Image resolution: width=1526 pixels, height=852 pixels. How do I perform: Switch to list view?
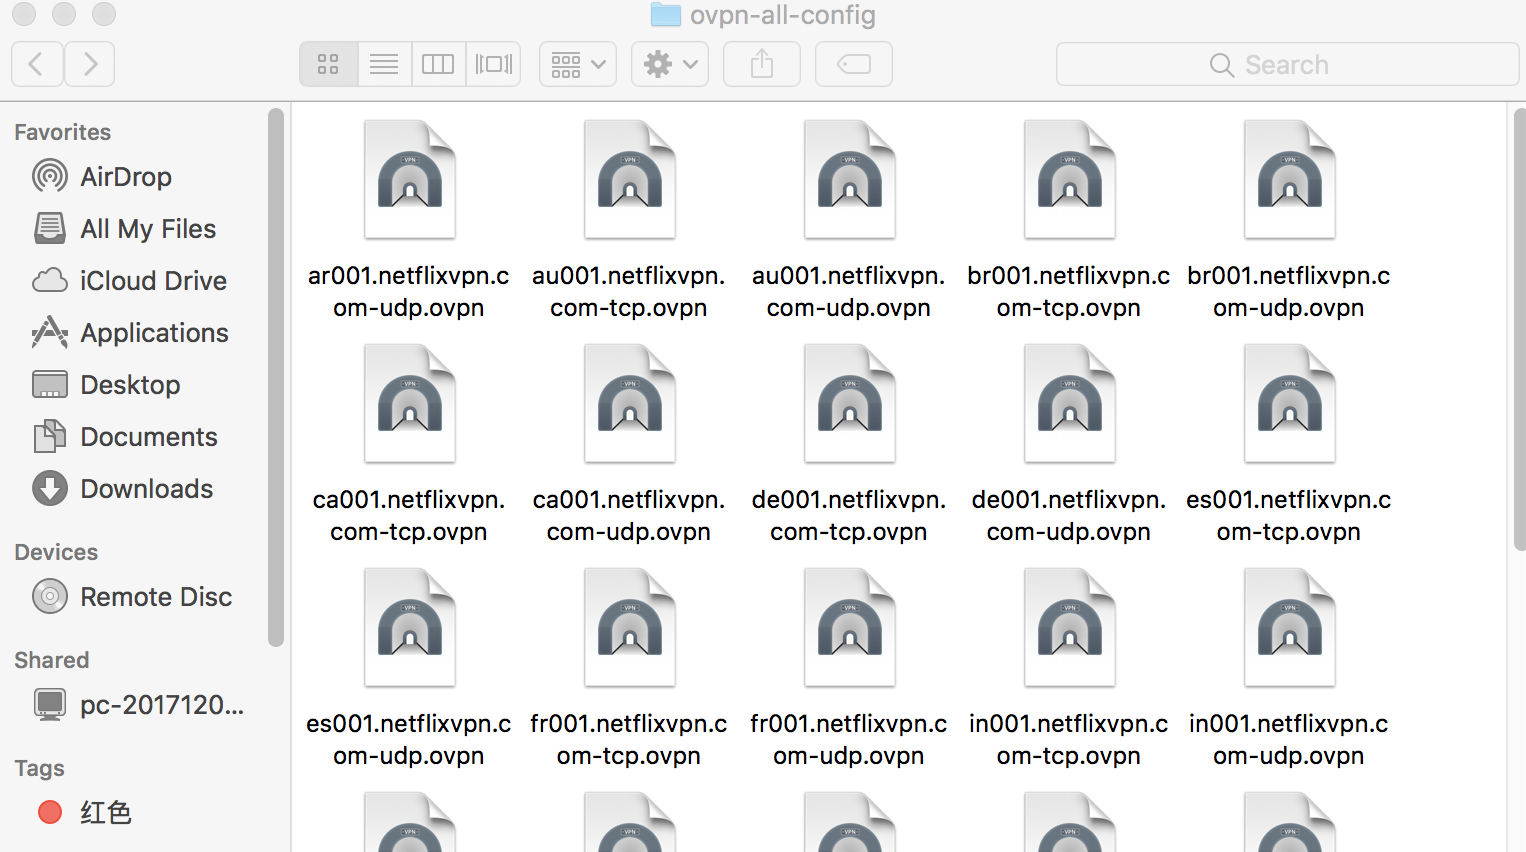point(384,65)
